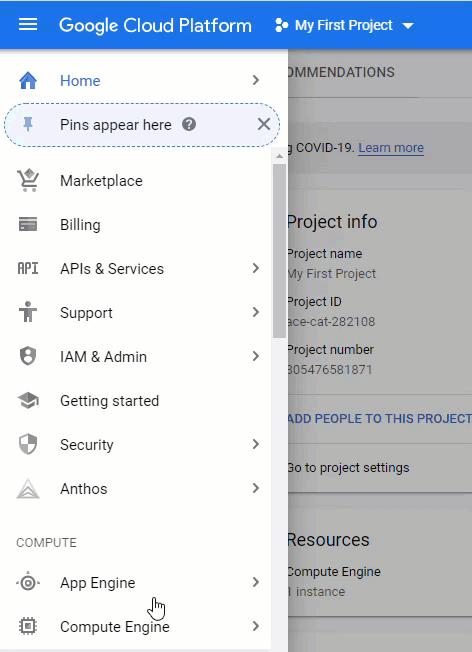The width and height of the screenshot is (472, 652).
Task: Click the Getting started graduation cap icon
Action: click(x=28, y=400)
